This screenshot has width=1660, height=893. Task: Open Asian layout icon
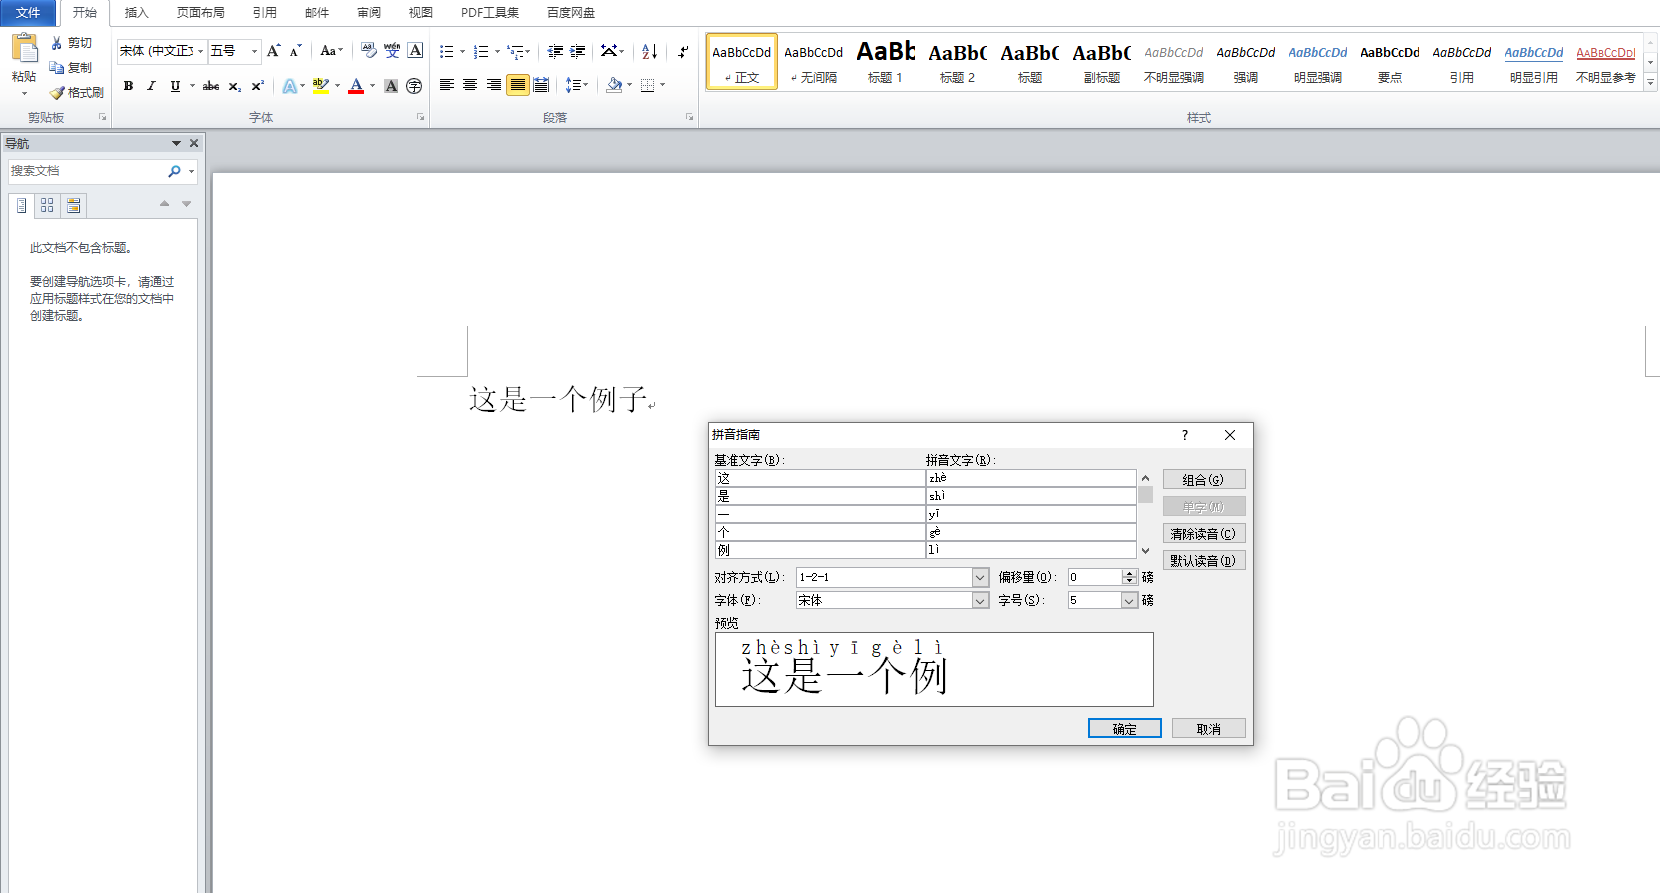point(608,51)
